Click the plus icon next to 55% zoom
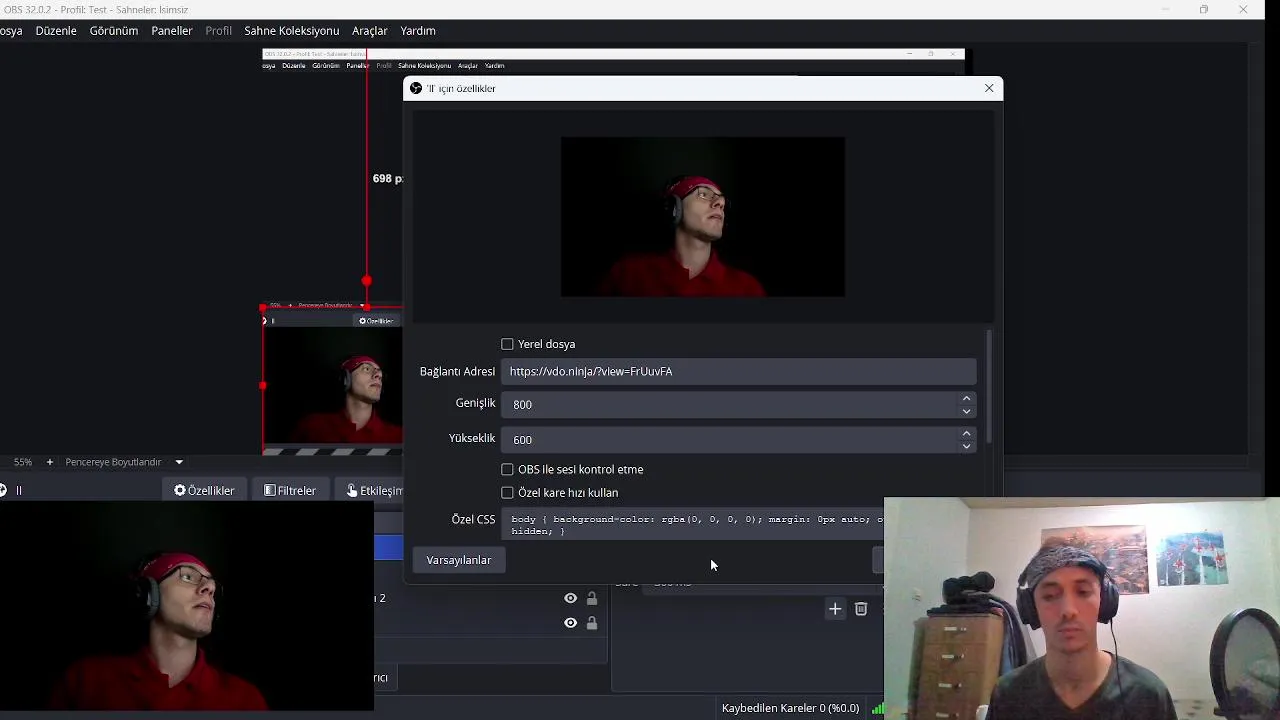 pyautogui.click(x=50, y=462)
